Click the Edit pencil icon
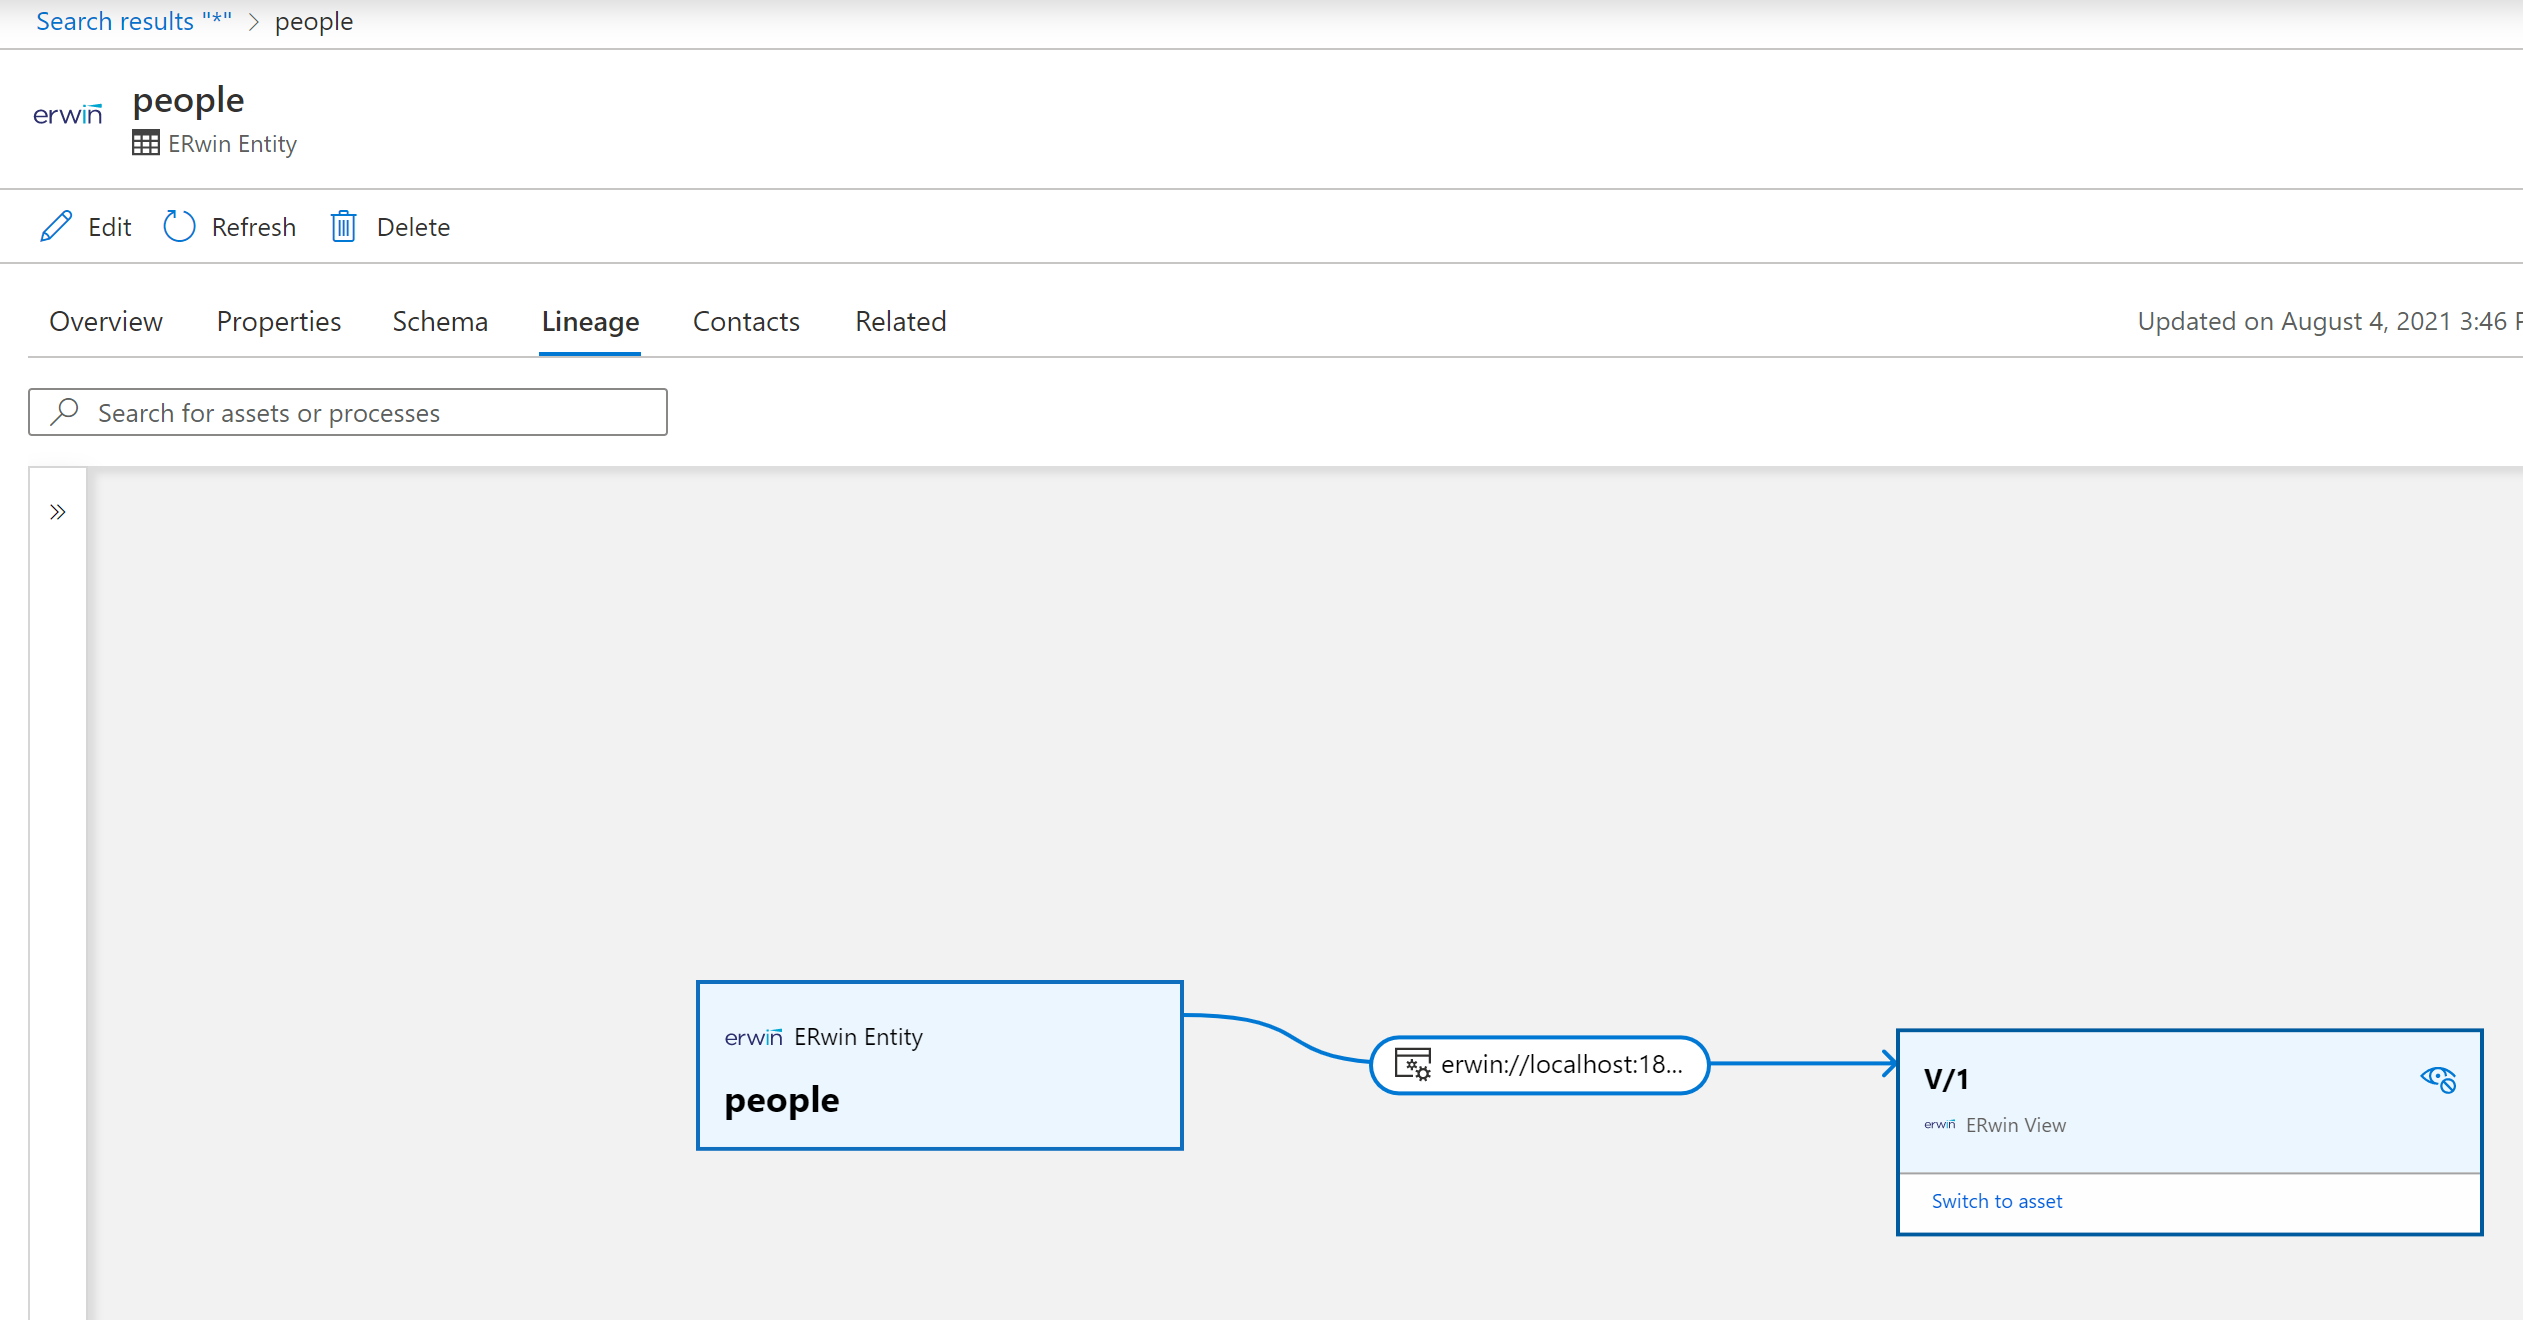 point(55,227)
